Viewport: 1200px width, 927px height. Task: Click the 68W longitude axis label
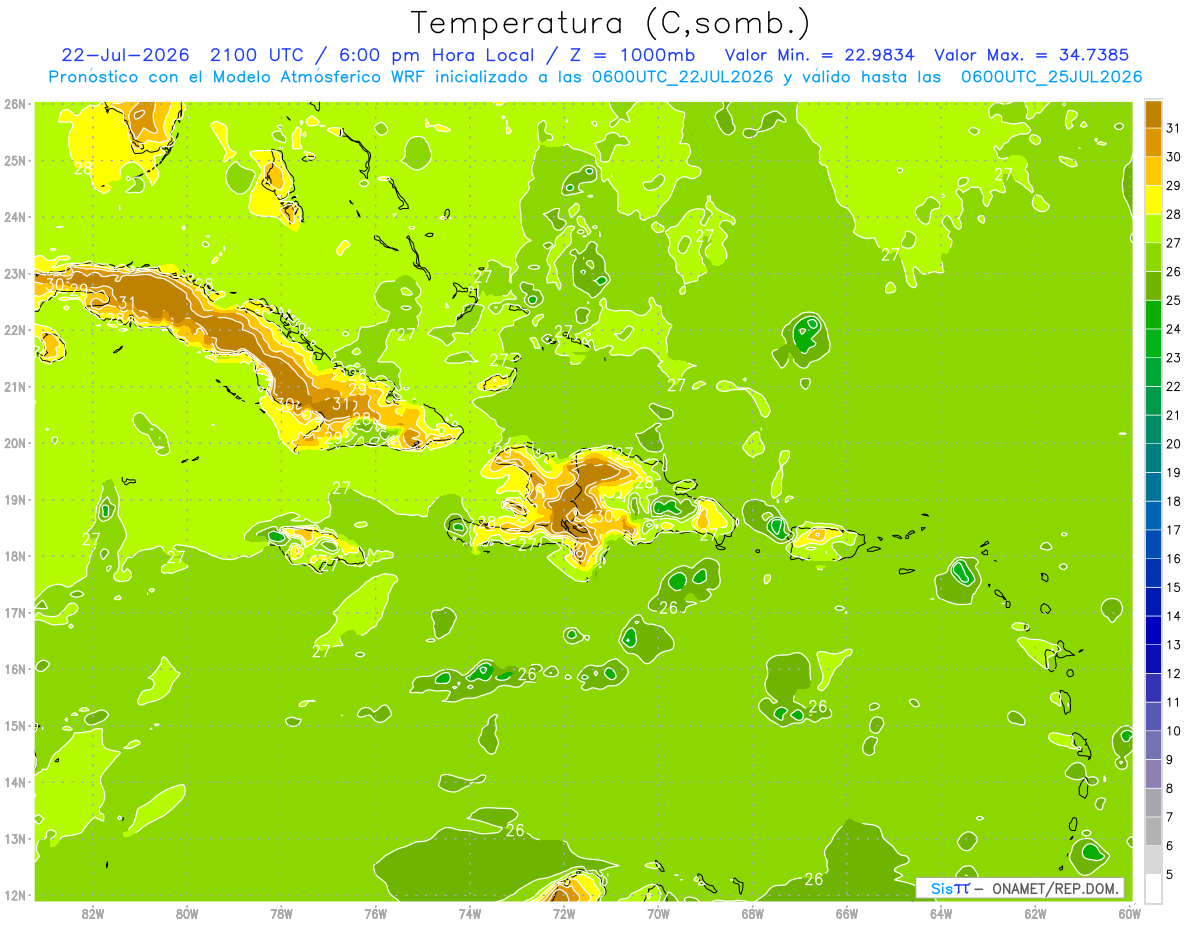pos(752,912)
